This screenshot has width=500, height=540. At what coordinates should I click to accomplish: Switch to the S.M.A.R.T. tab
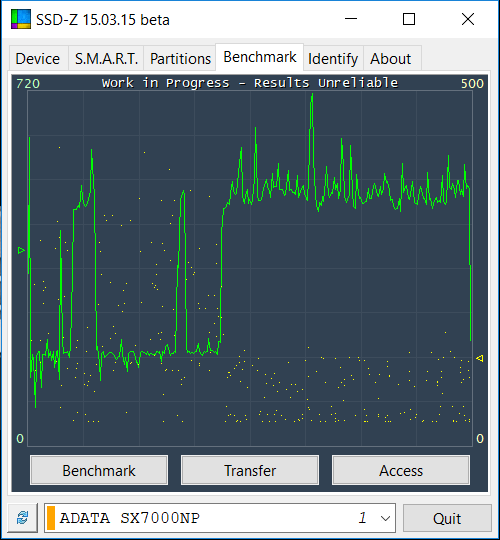(x=106, y=58)
